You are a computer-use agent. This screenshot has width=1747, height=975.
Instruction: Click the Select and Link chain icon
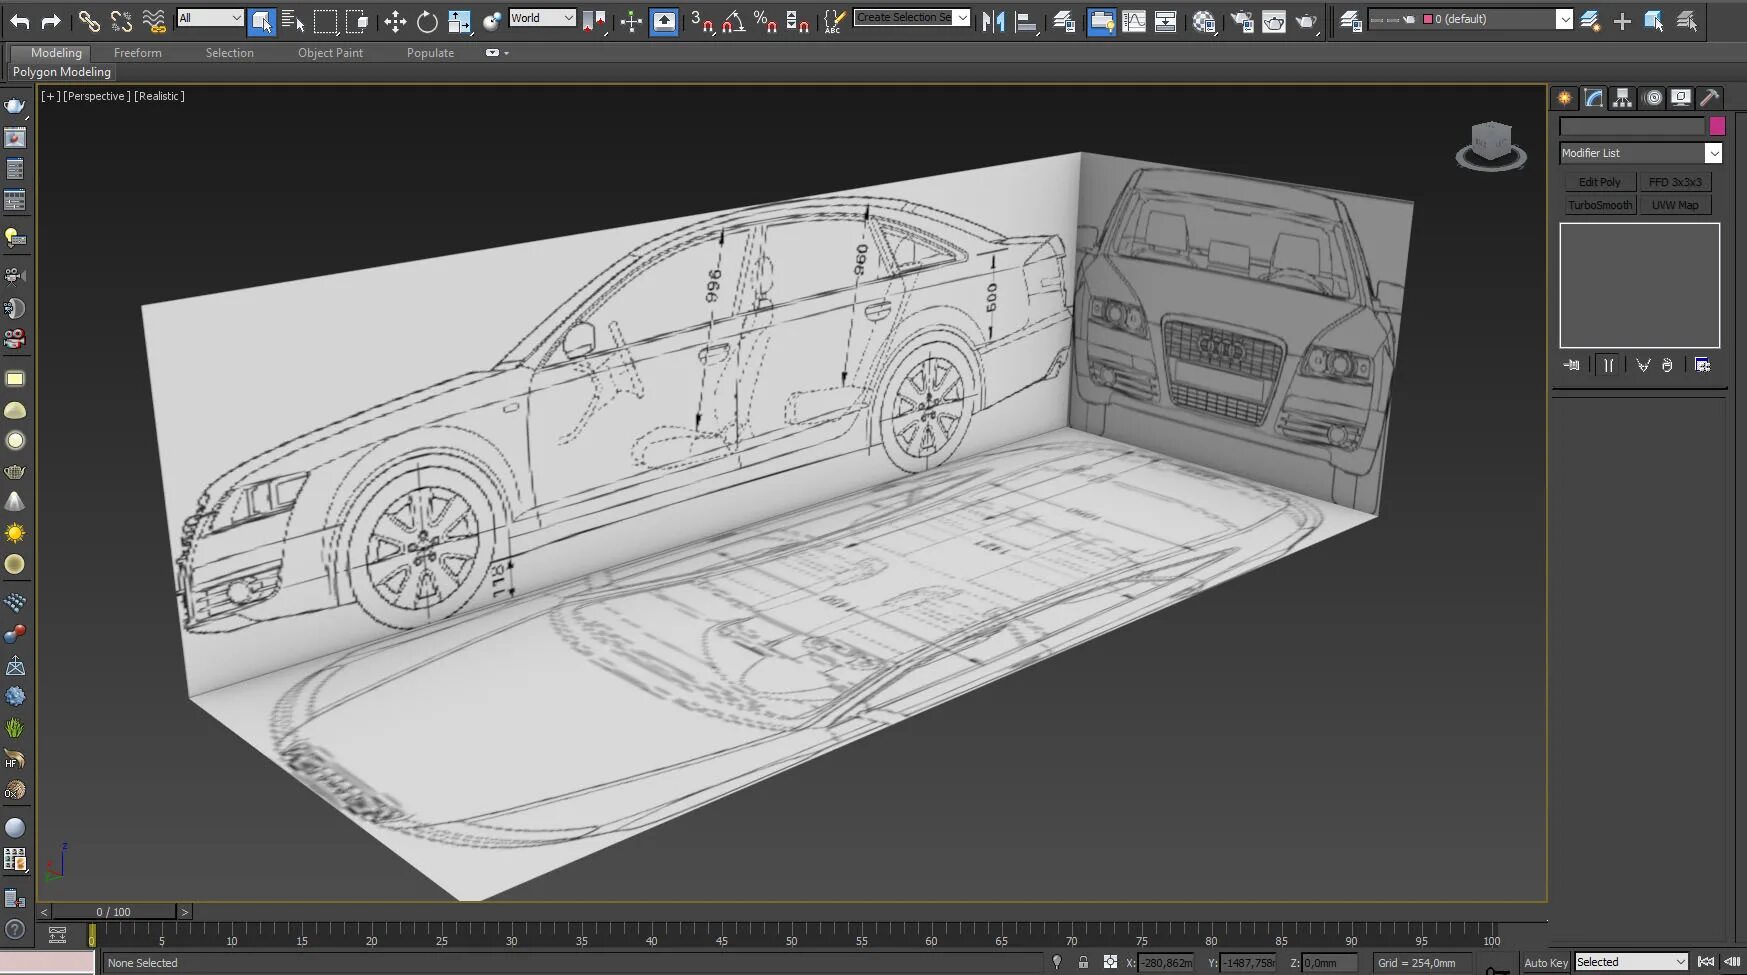coord(89,21)
